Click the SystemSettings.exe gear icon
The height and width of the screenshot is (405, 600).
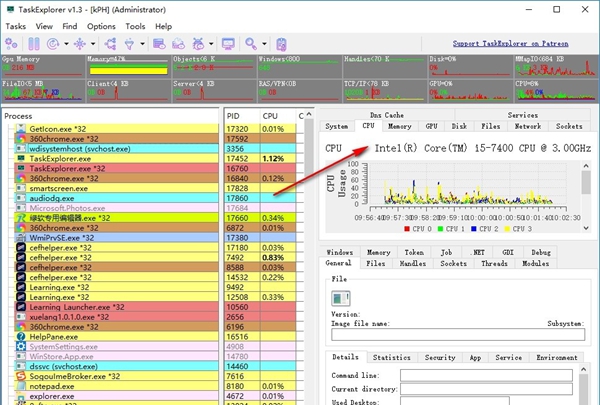tap(21, 346)
